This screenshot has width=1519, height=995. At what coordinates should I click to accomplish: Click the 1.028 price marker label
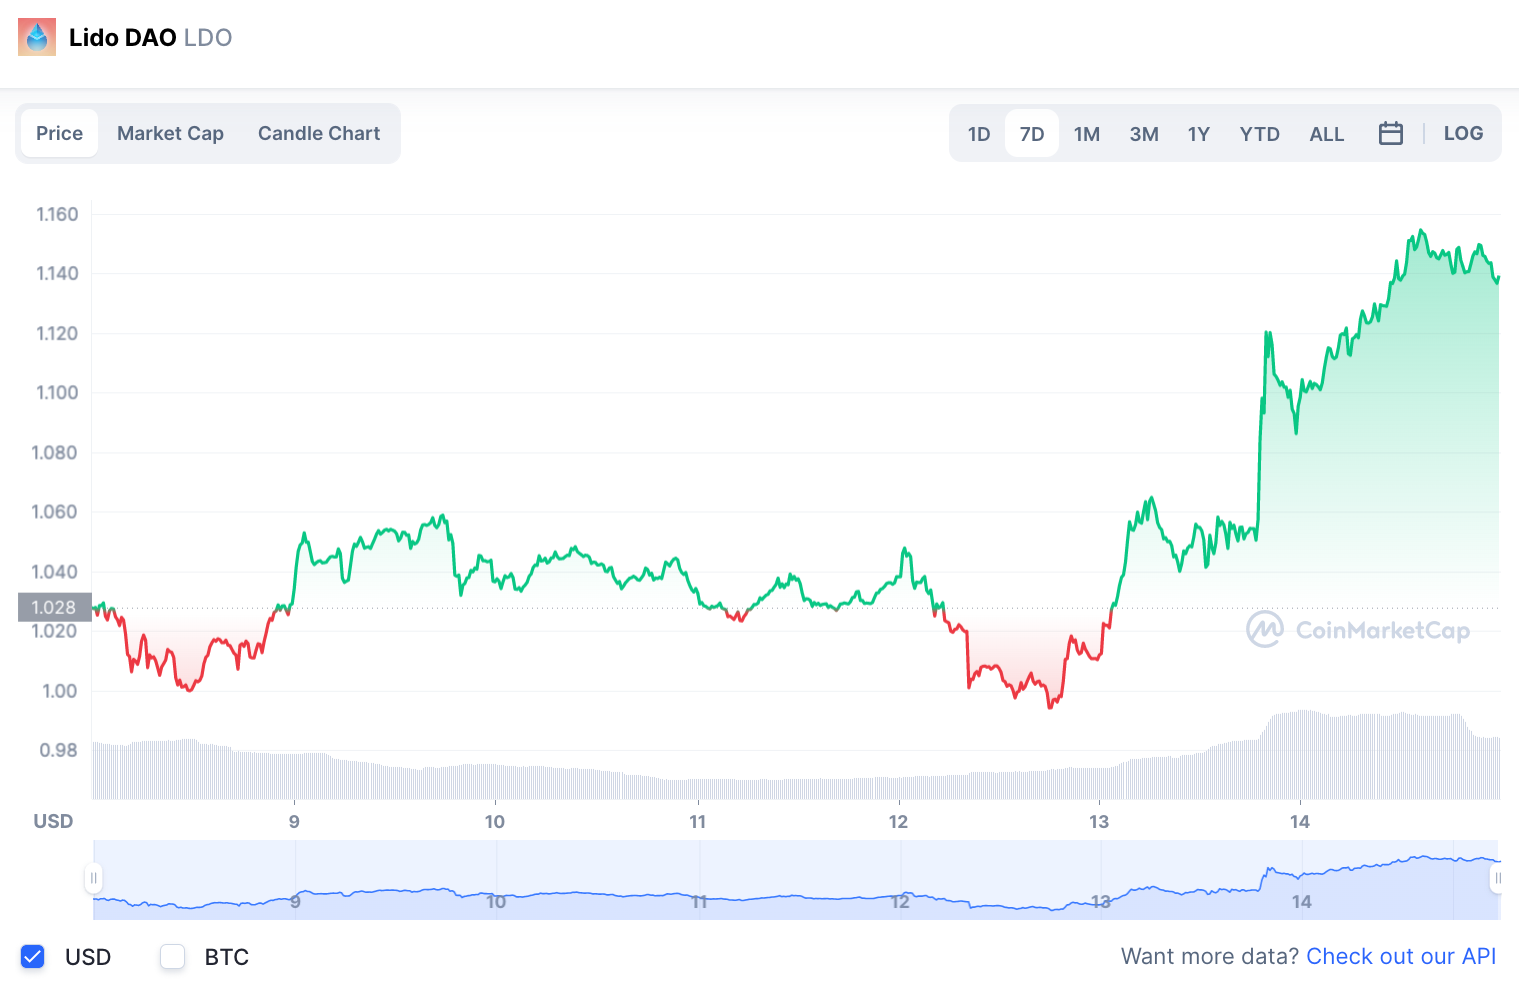pos(54,607)
